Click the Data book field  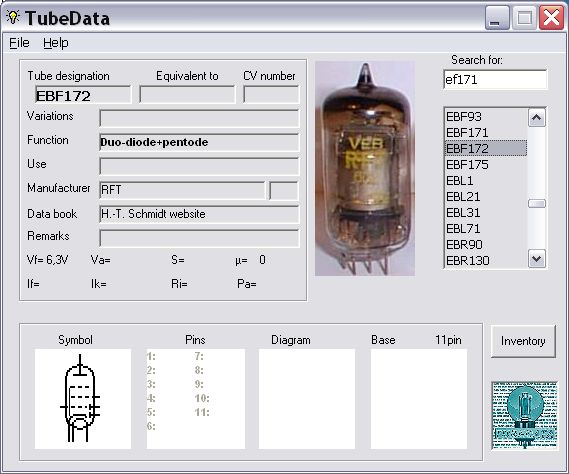199,214
